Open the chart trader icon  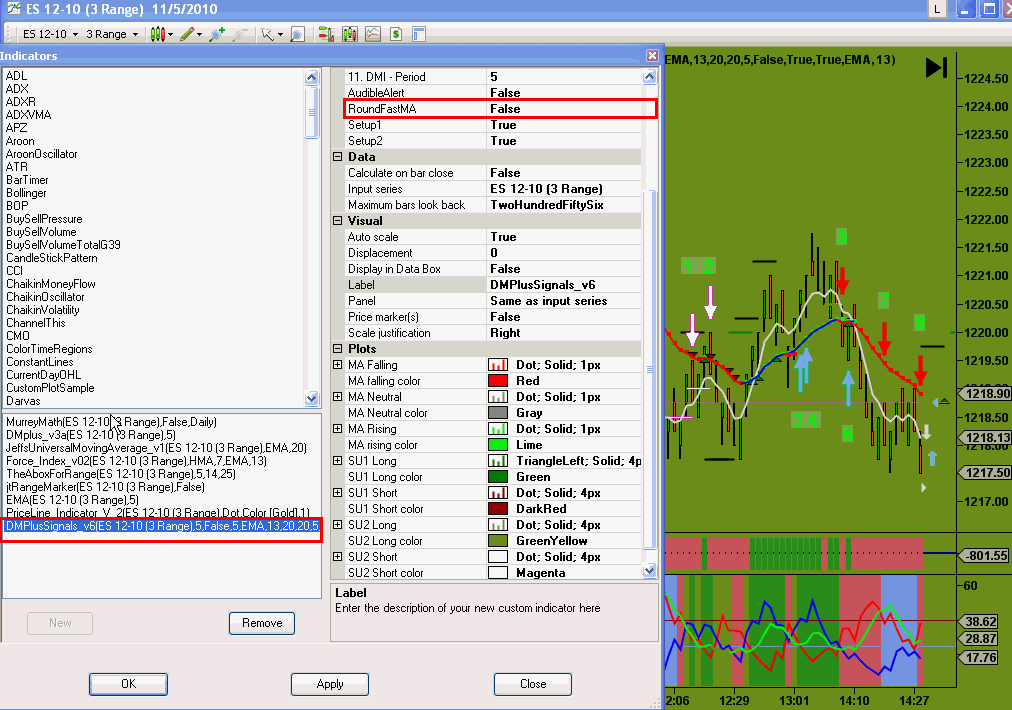pyautogui.click(x=326, y=34)
